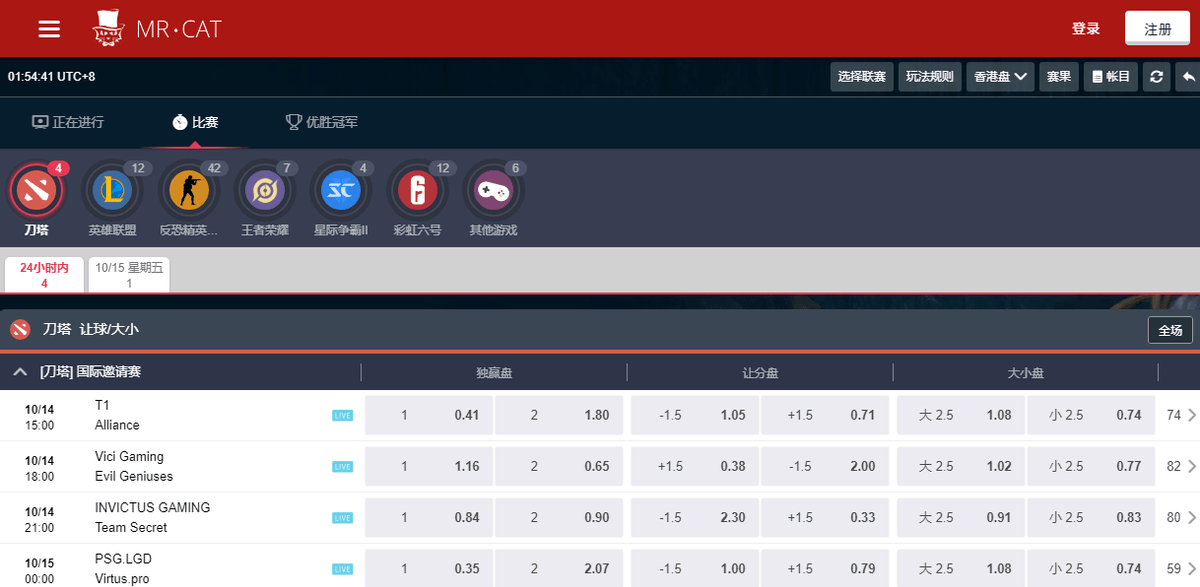Screen dimensions: 1200x587
Task: Click the clock 01:54:41 UTC+8
Action: tap(51, 77)
